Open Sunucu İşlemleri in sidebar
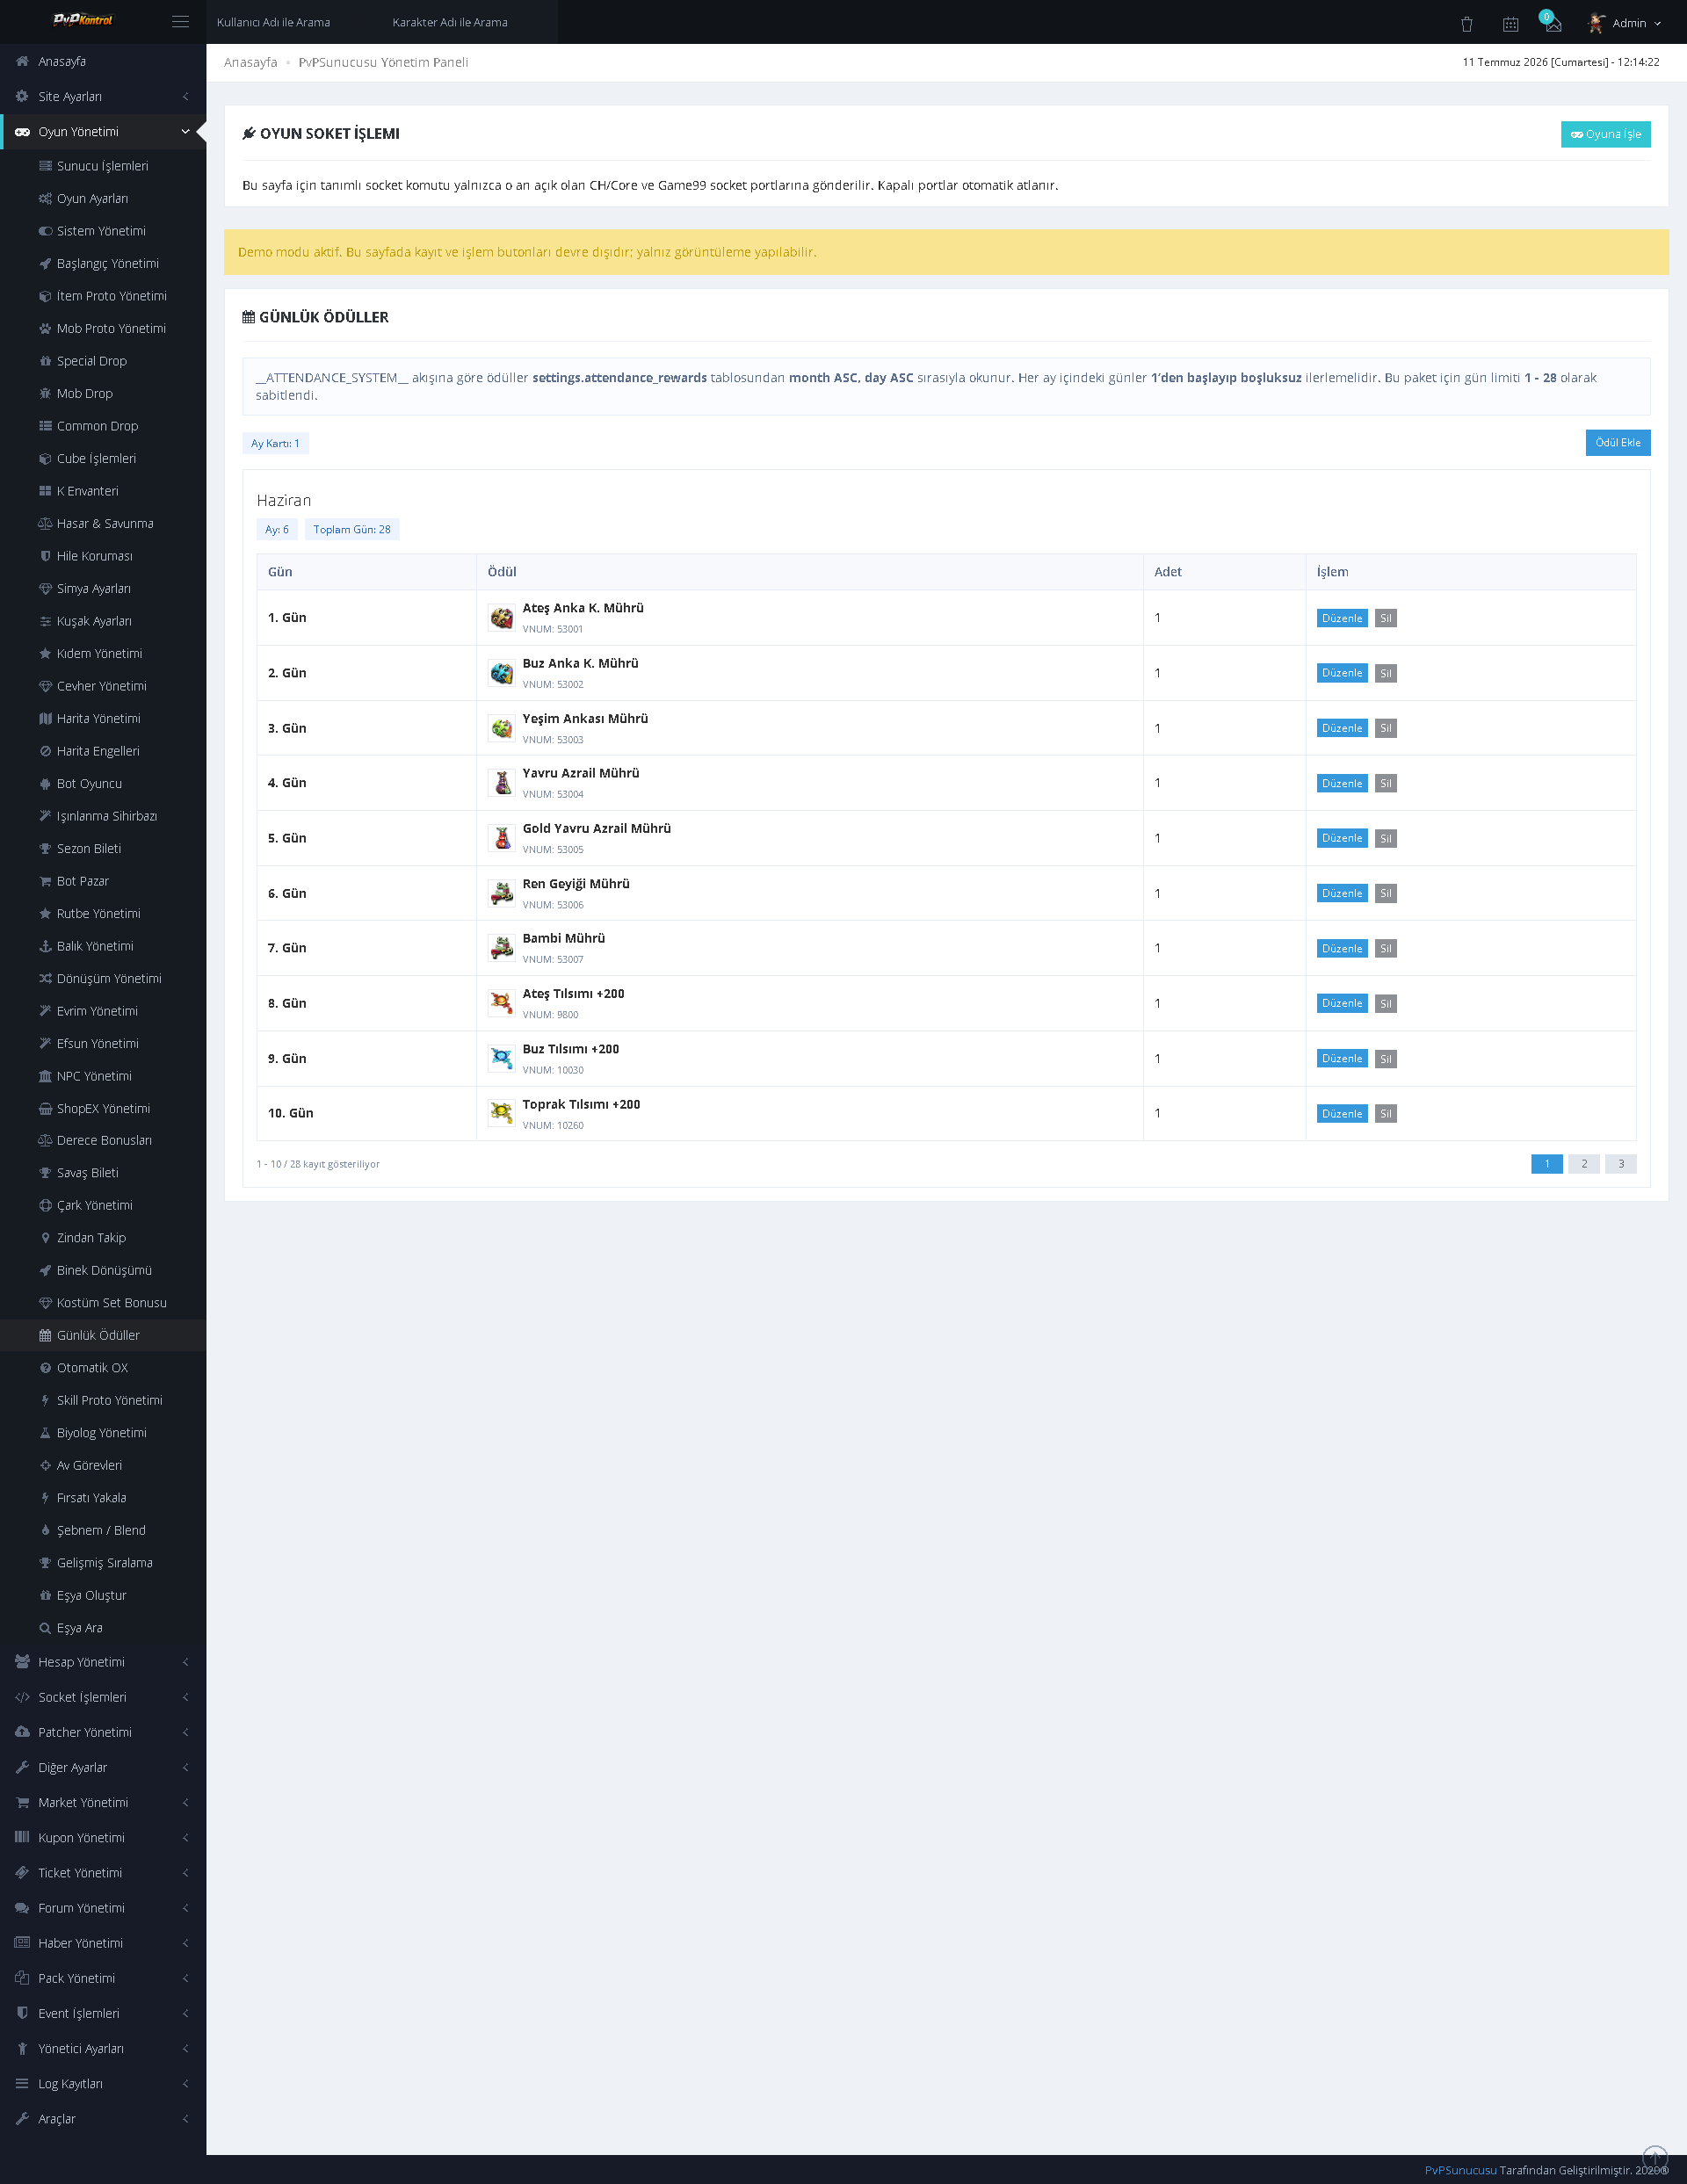 click(x=103, y=166)
